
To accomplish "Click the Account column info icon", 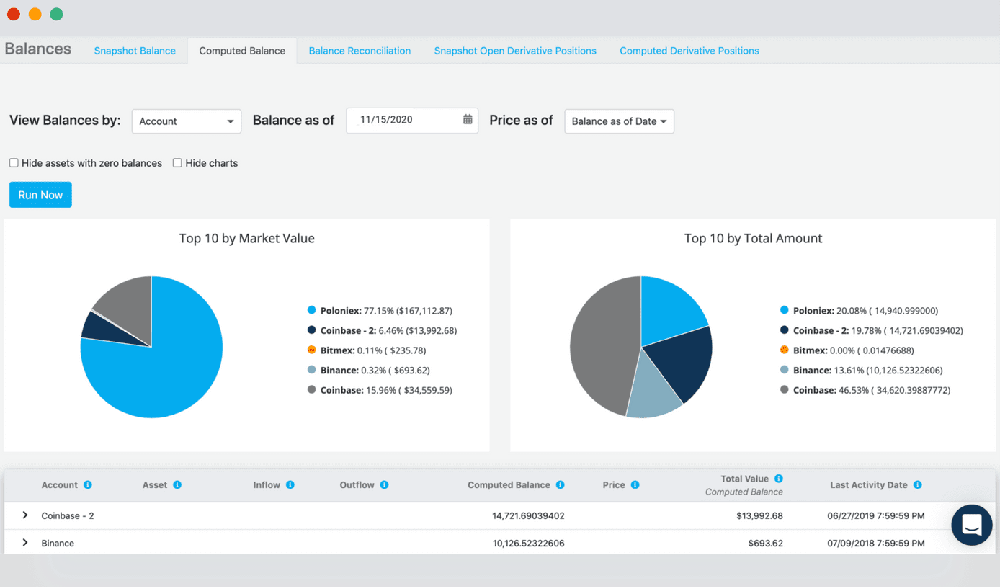I will point(87,485).
